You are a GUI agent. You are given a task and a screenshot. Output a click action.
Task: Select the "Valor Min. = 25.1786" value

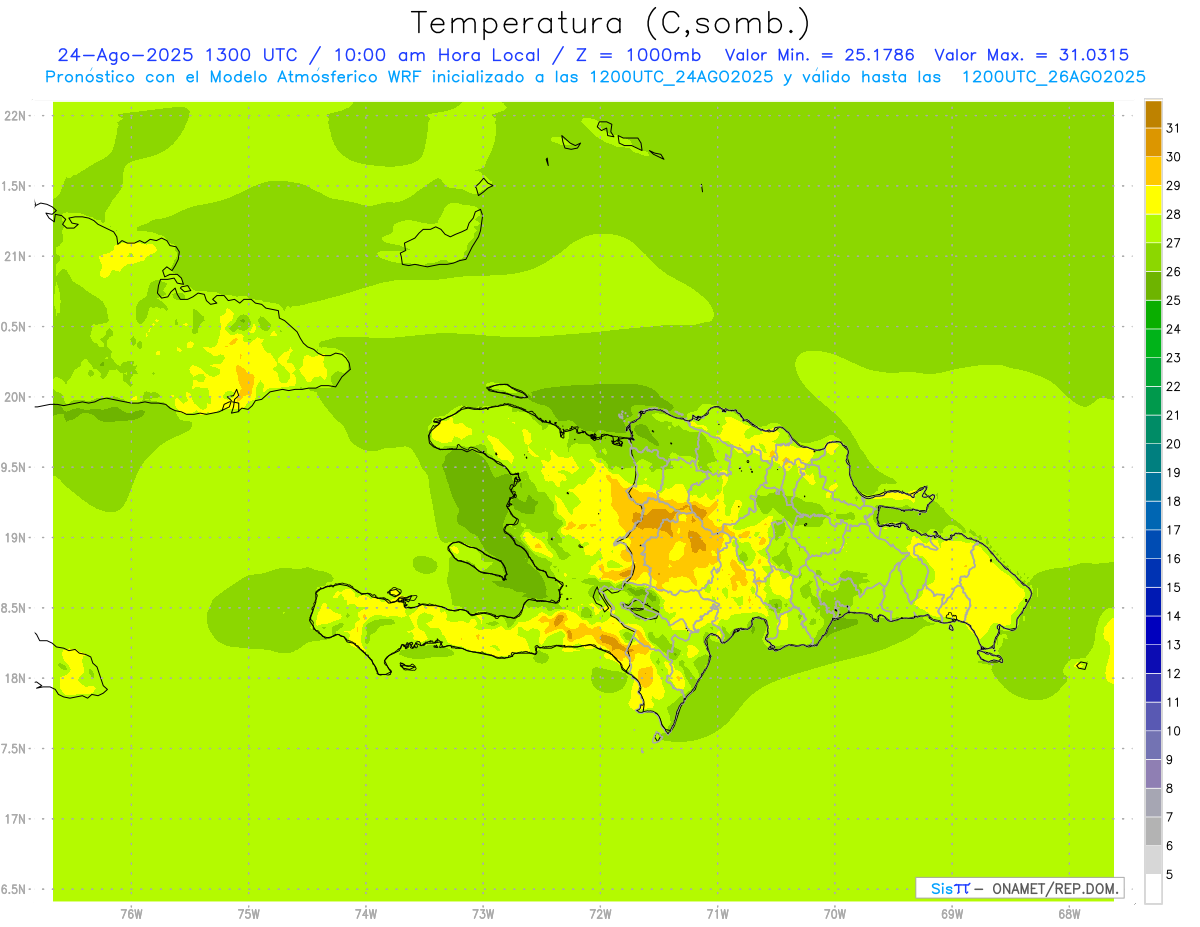coord(819,55)
